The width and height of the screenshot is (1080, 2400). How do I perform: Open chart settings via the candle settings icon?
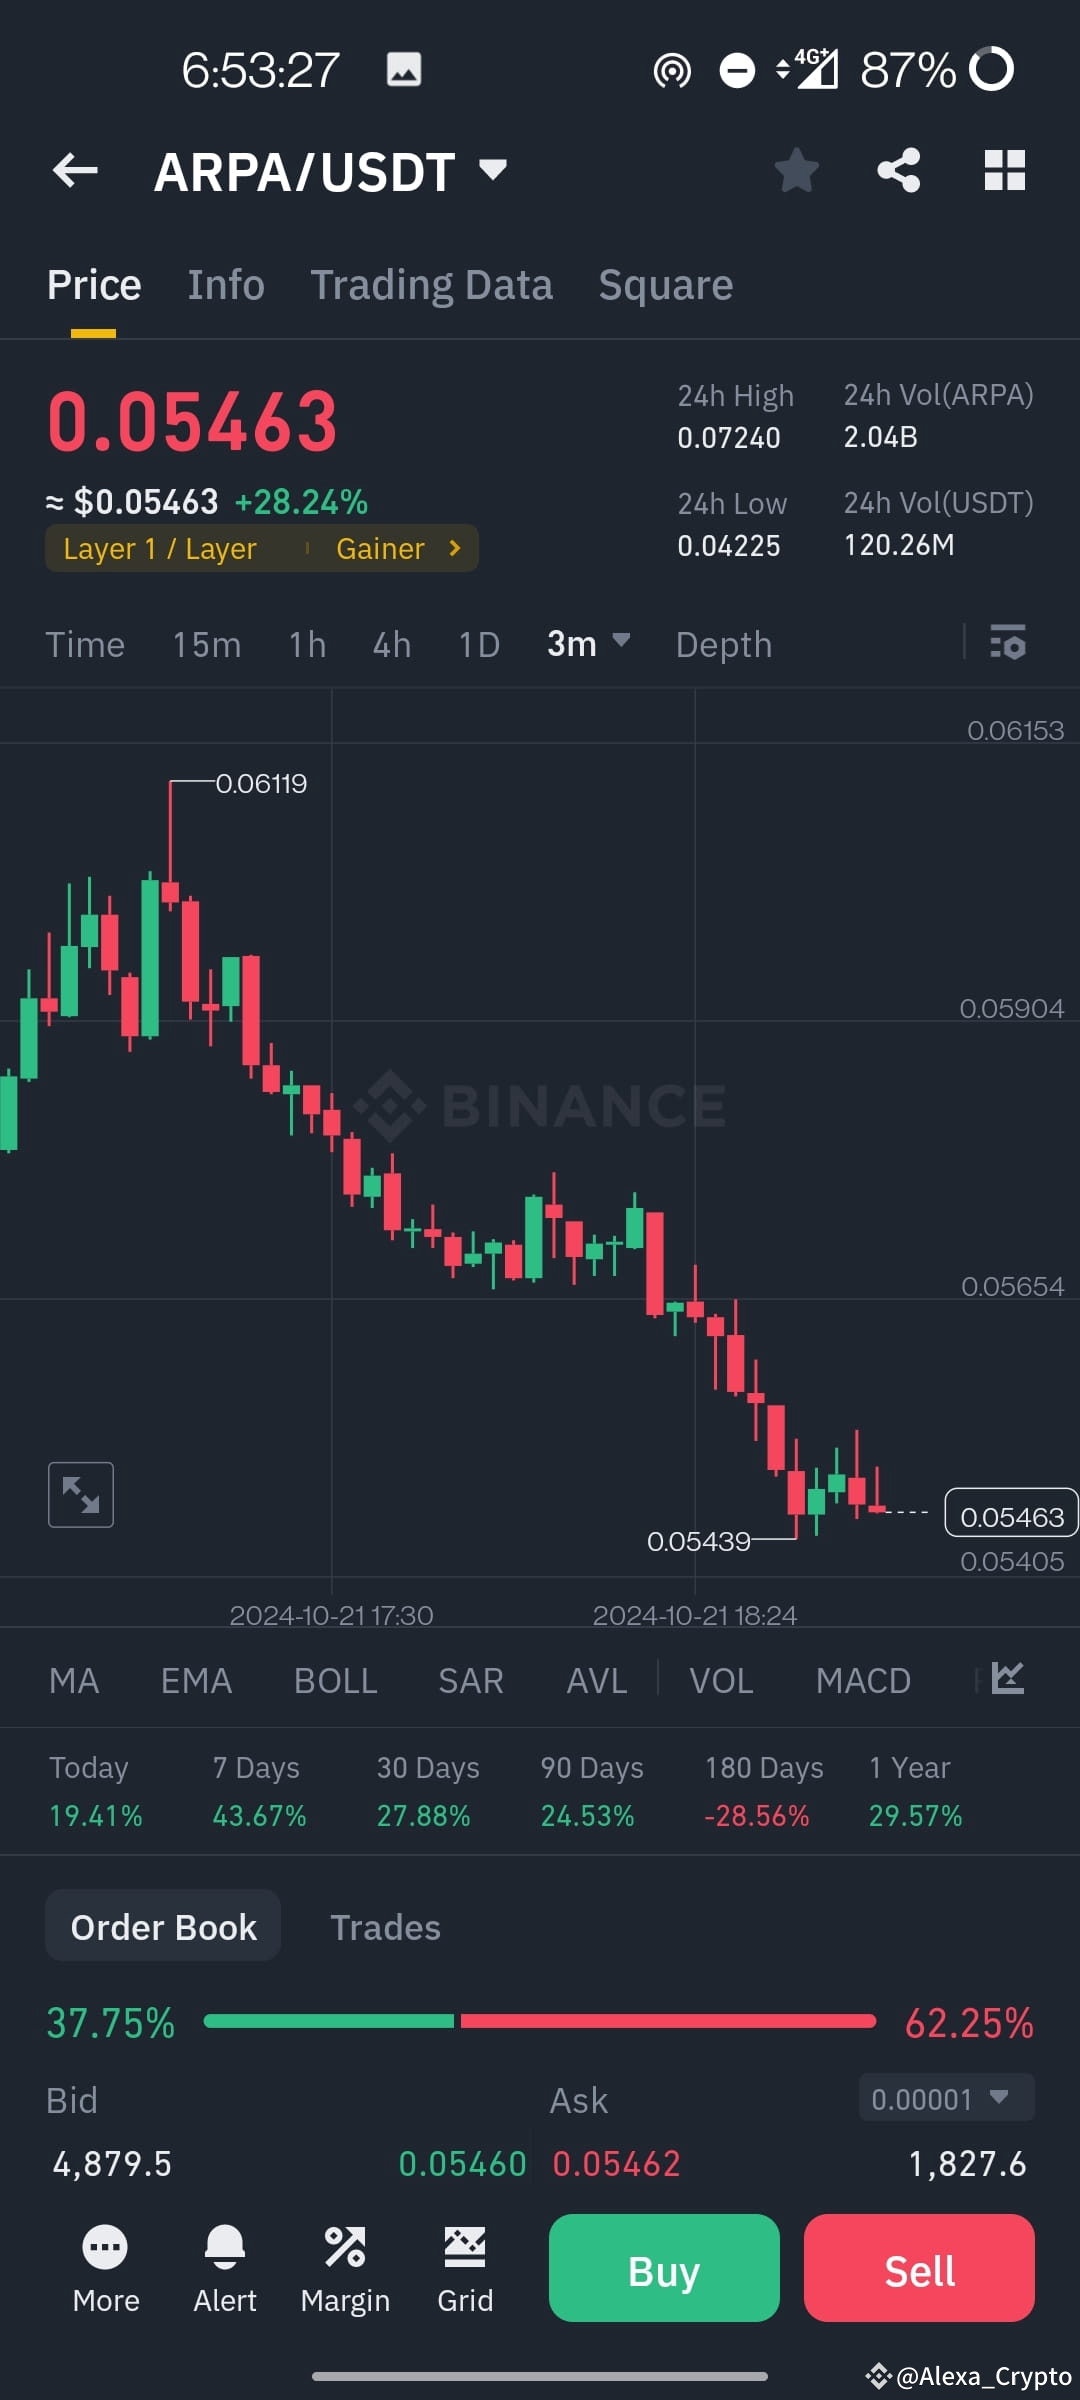click(x=1009, y=644)
